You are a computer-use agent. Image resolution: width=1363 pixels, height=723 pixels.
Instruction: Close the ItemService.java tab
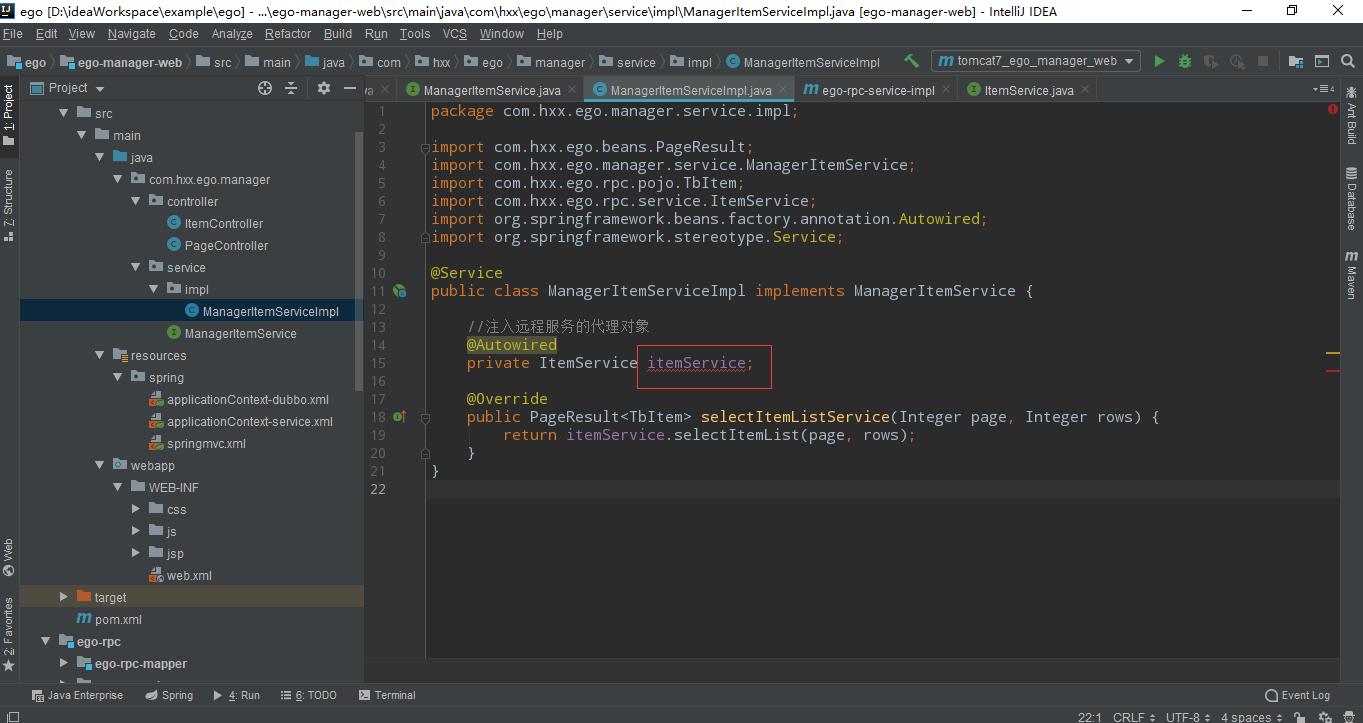[1086, 90]
